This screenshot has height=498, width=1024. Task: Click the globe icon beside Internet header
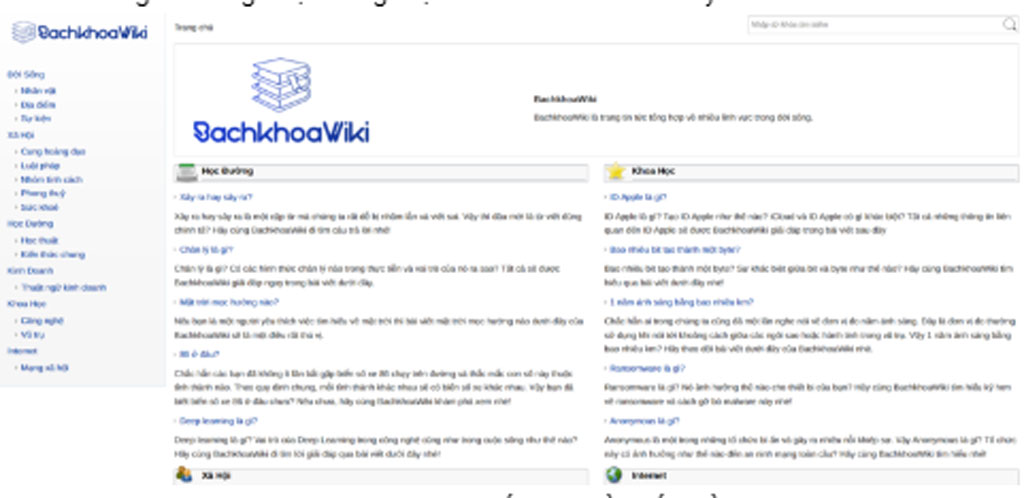coord(614,475)
